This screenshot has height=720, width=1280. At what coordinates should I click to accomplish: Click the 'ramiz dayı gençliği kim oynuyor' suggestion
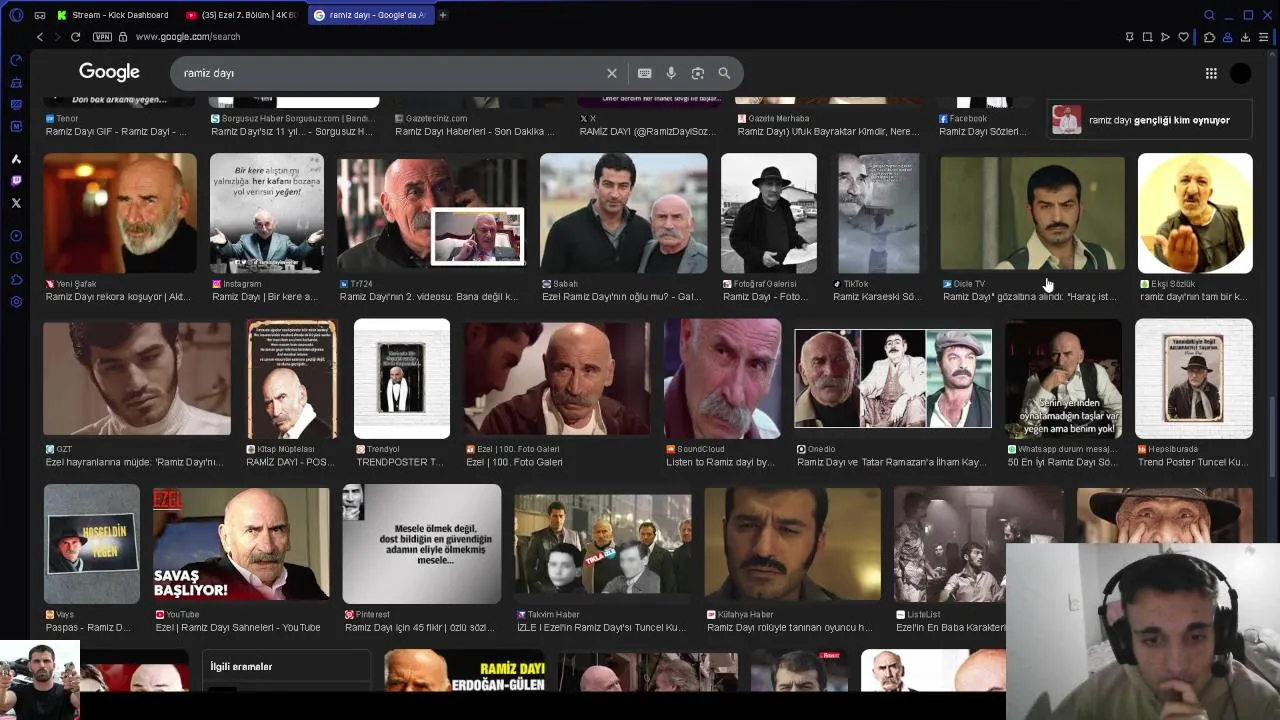point(1149,120)
